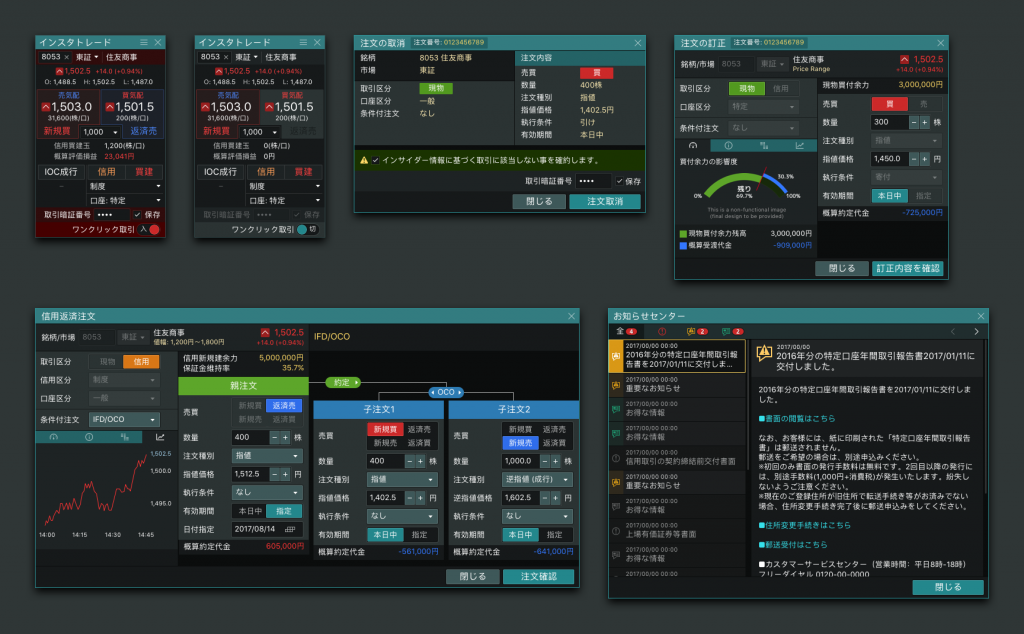Open the IFD/OCO 条件付注文 dropdown

pos(122,419)
